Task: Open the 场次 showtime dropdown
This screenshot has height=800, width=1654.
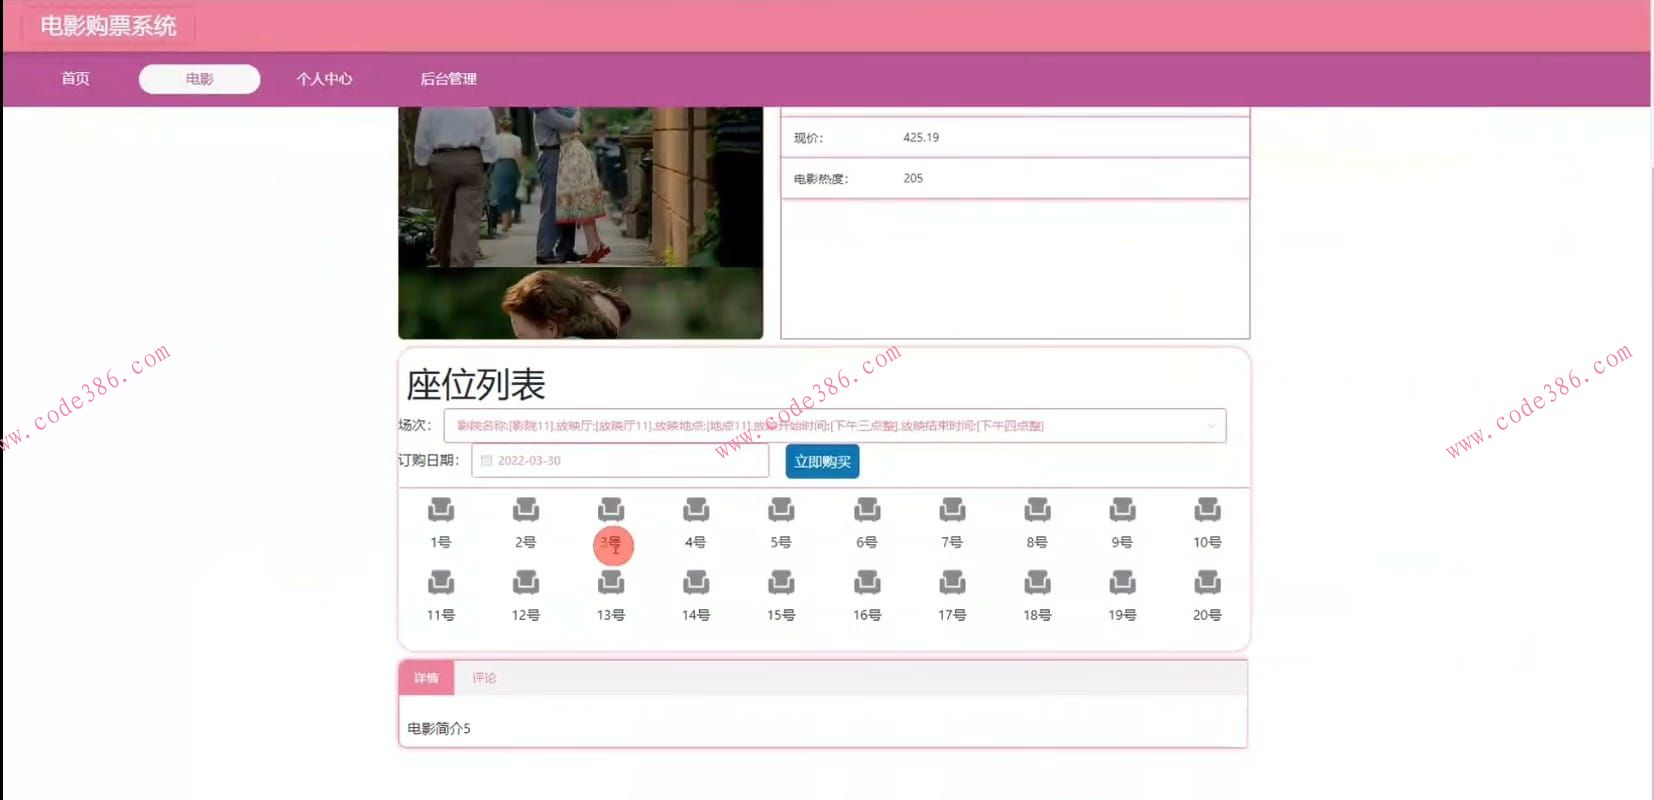Action: pos(835,426)
